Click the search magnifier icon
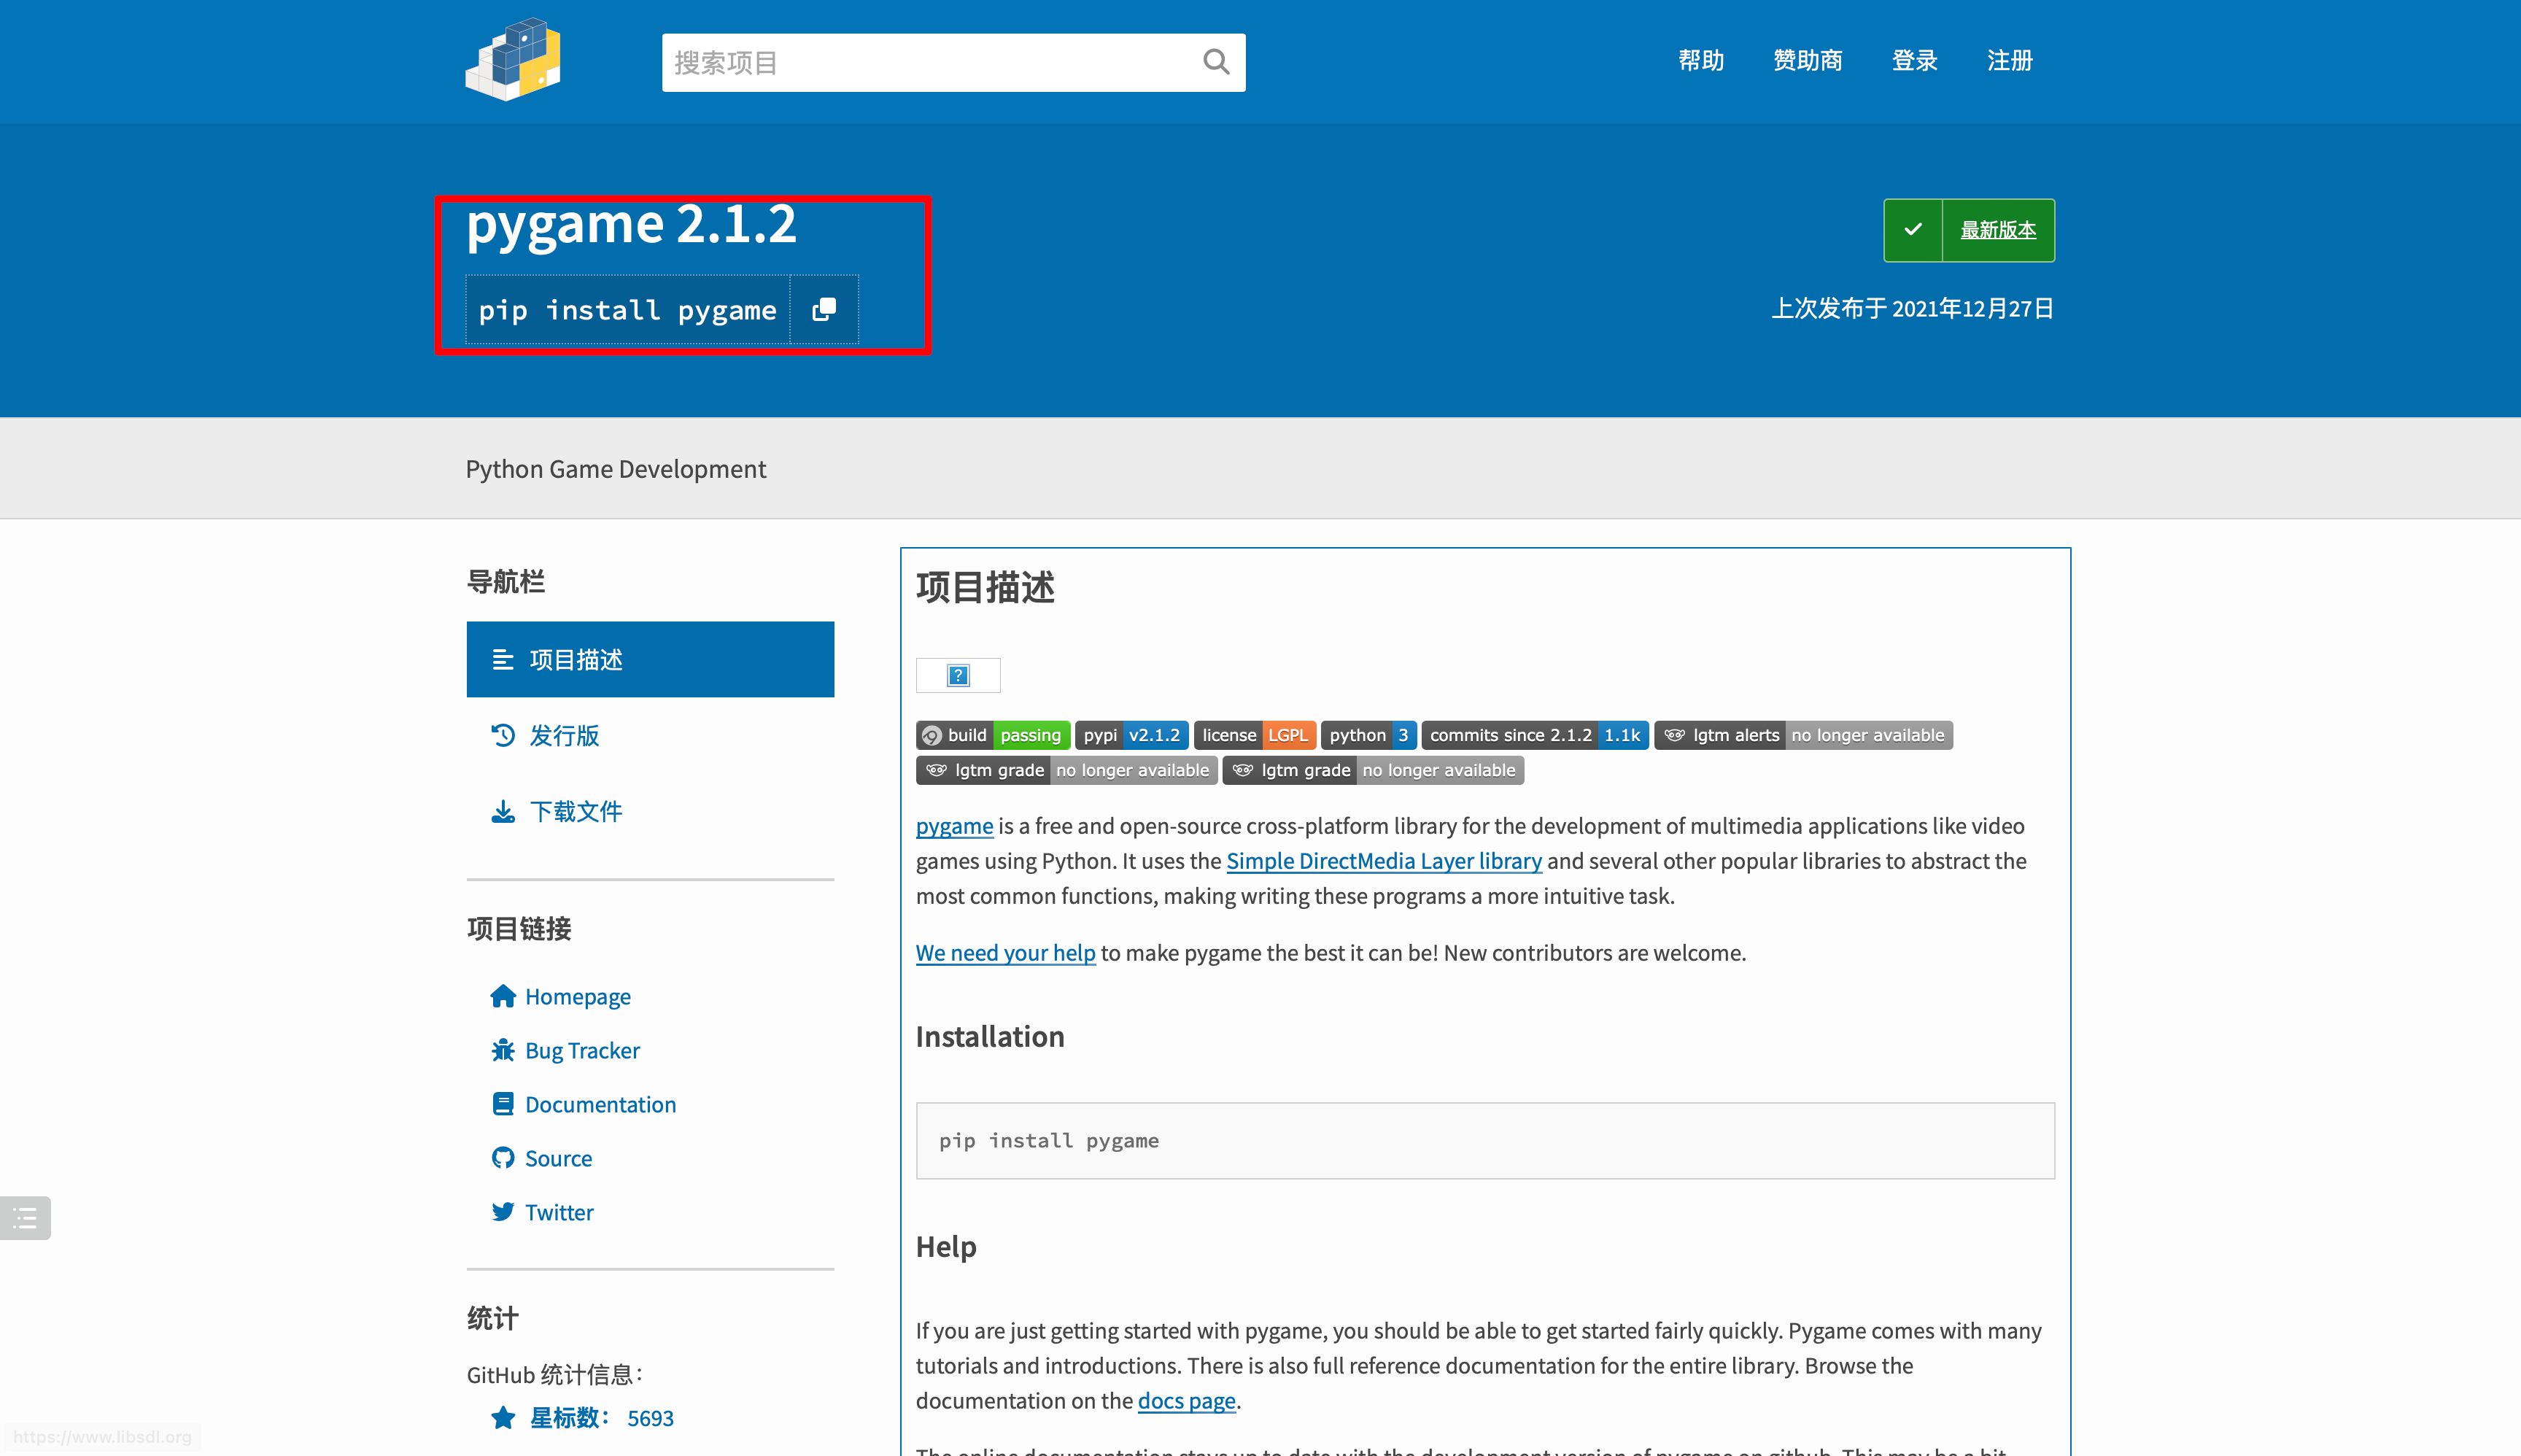The image size is (2521, 1456). point(1215,62)
